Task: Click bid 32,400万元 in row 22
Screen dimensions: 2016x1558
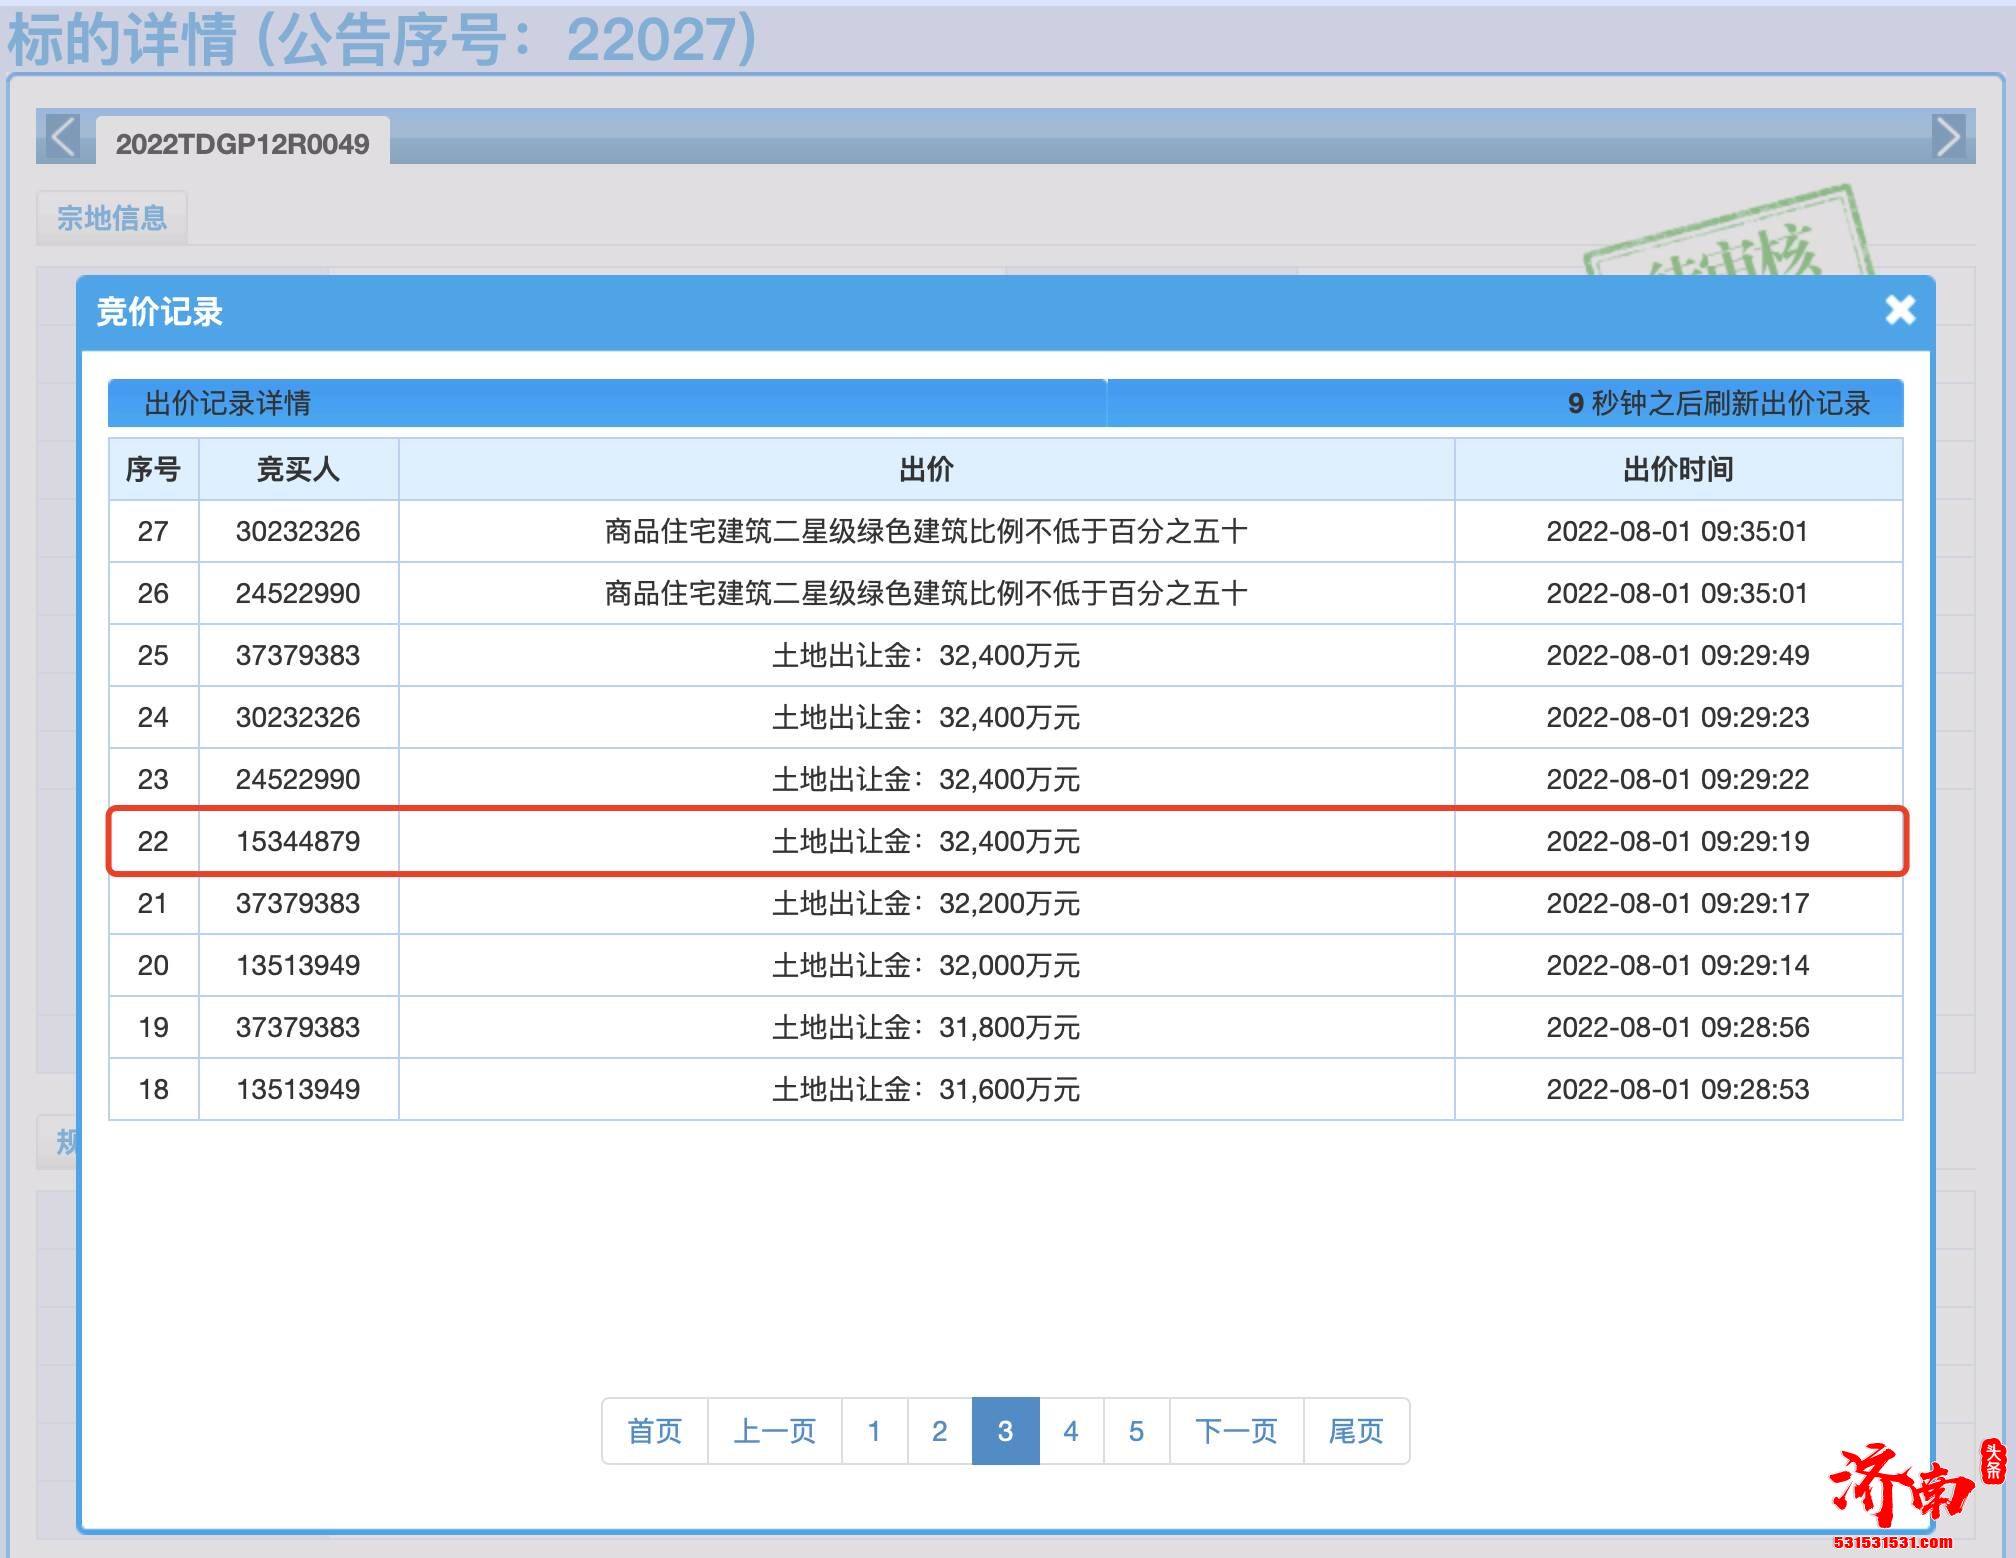Action: 926,841
